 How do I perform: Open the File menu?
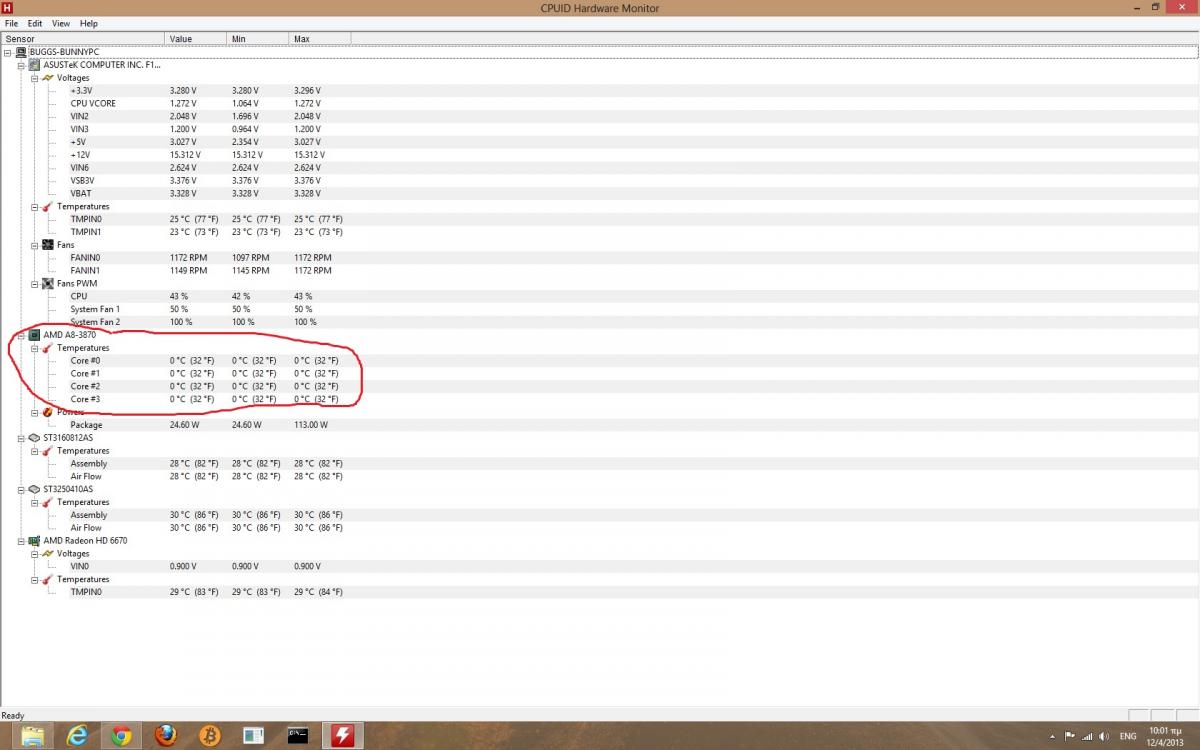click(x=12, y=23)
